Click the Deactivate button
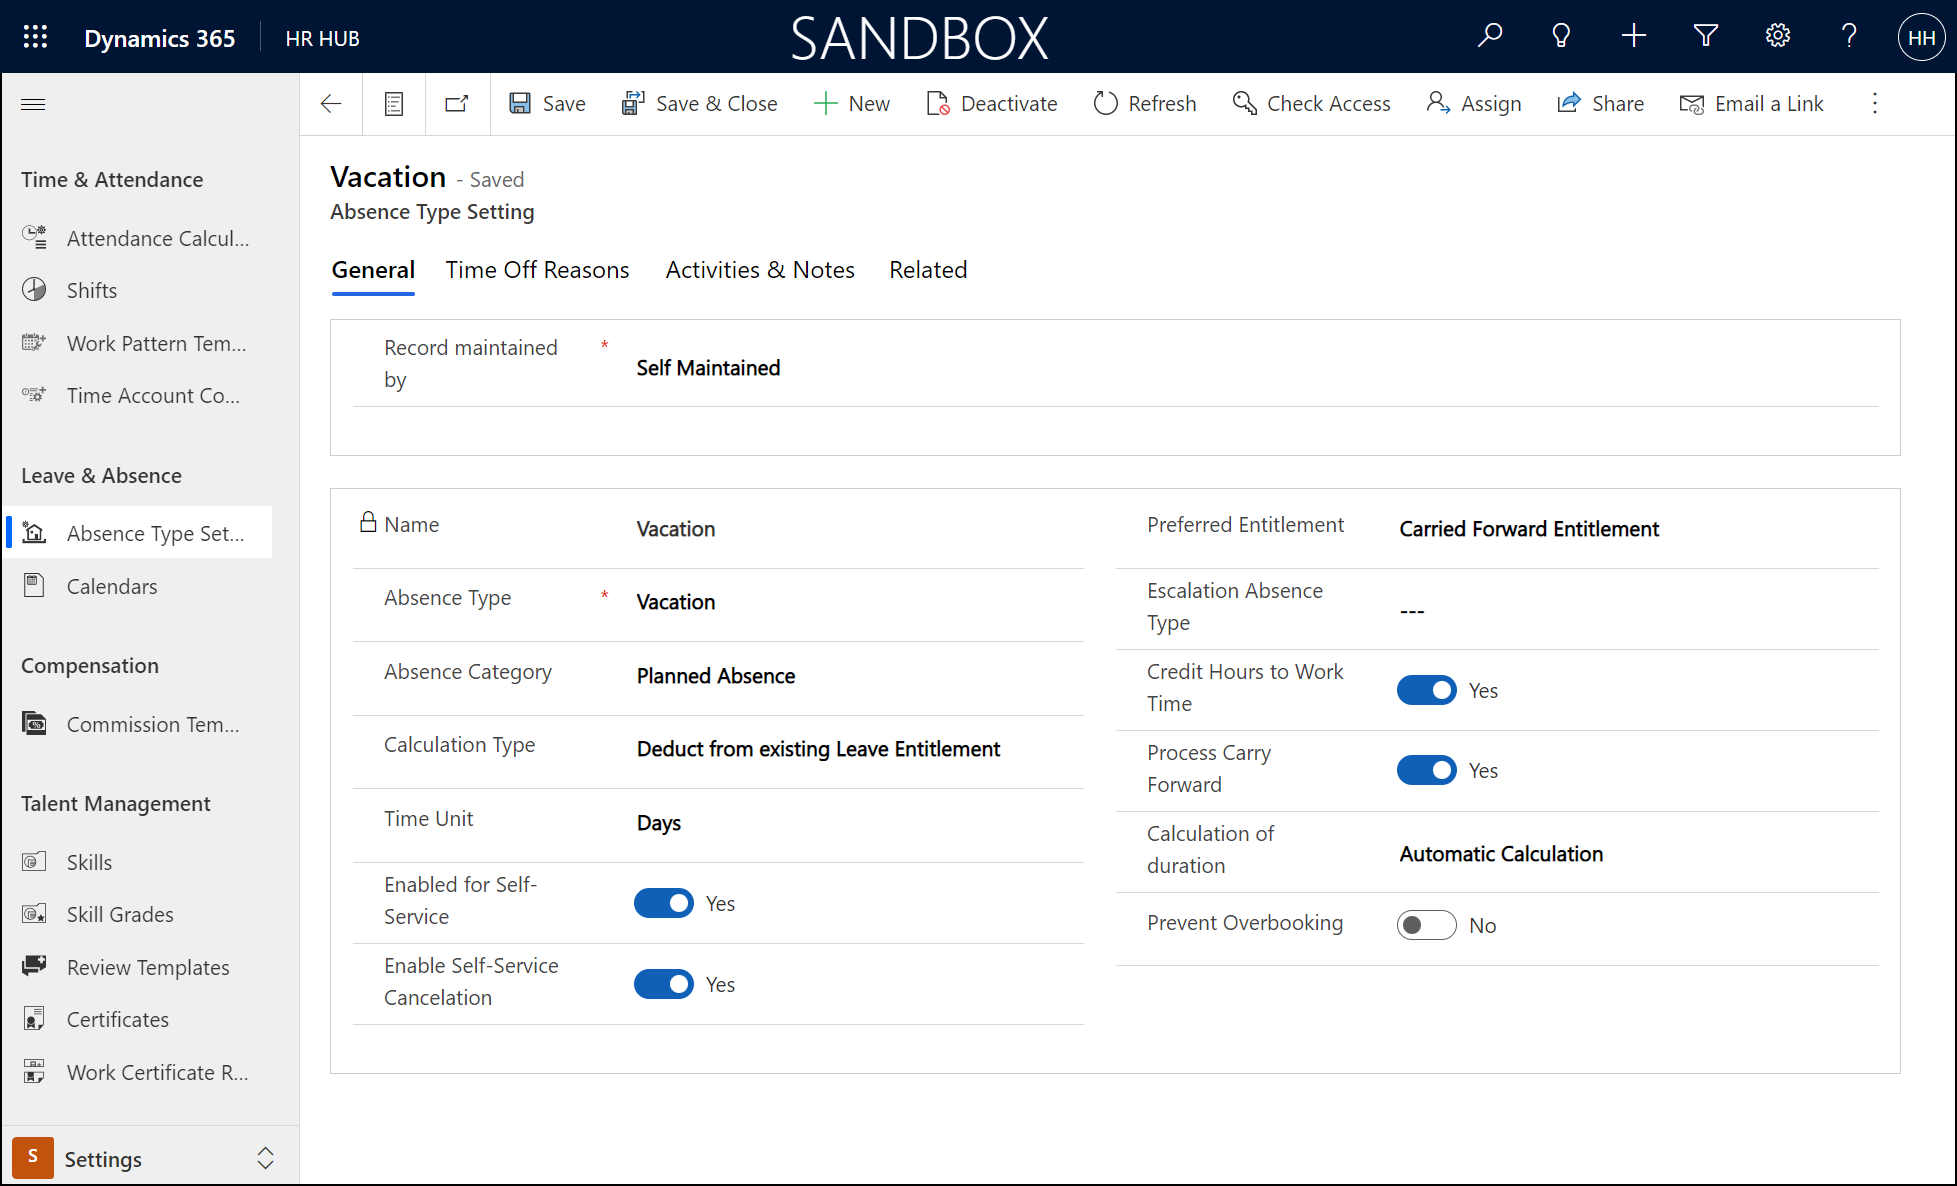This screenshot has height=1186, width=1957. [x=992, y=104]
